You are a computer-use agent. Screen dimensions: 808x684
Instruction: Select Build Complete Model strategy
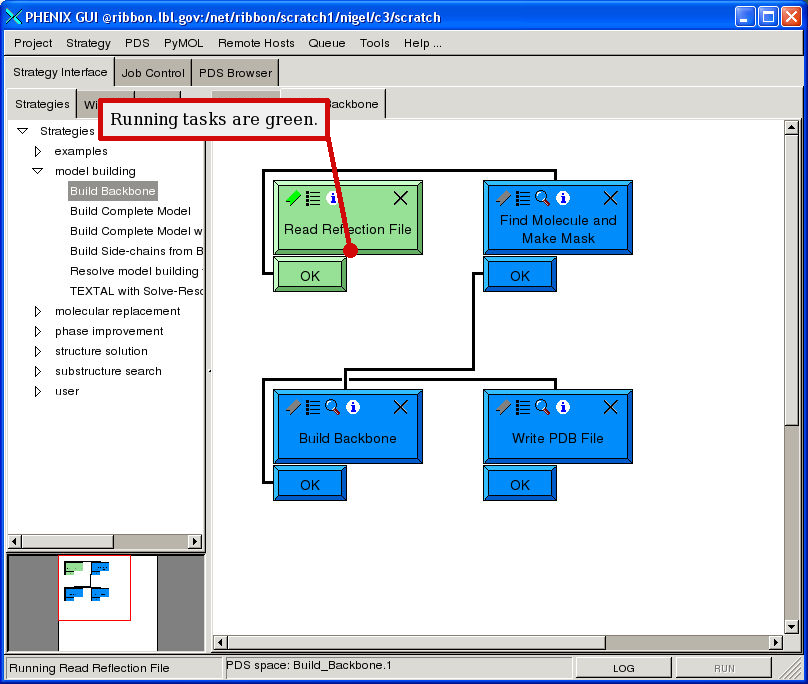pyautogui.click(x=130, y=211)
